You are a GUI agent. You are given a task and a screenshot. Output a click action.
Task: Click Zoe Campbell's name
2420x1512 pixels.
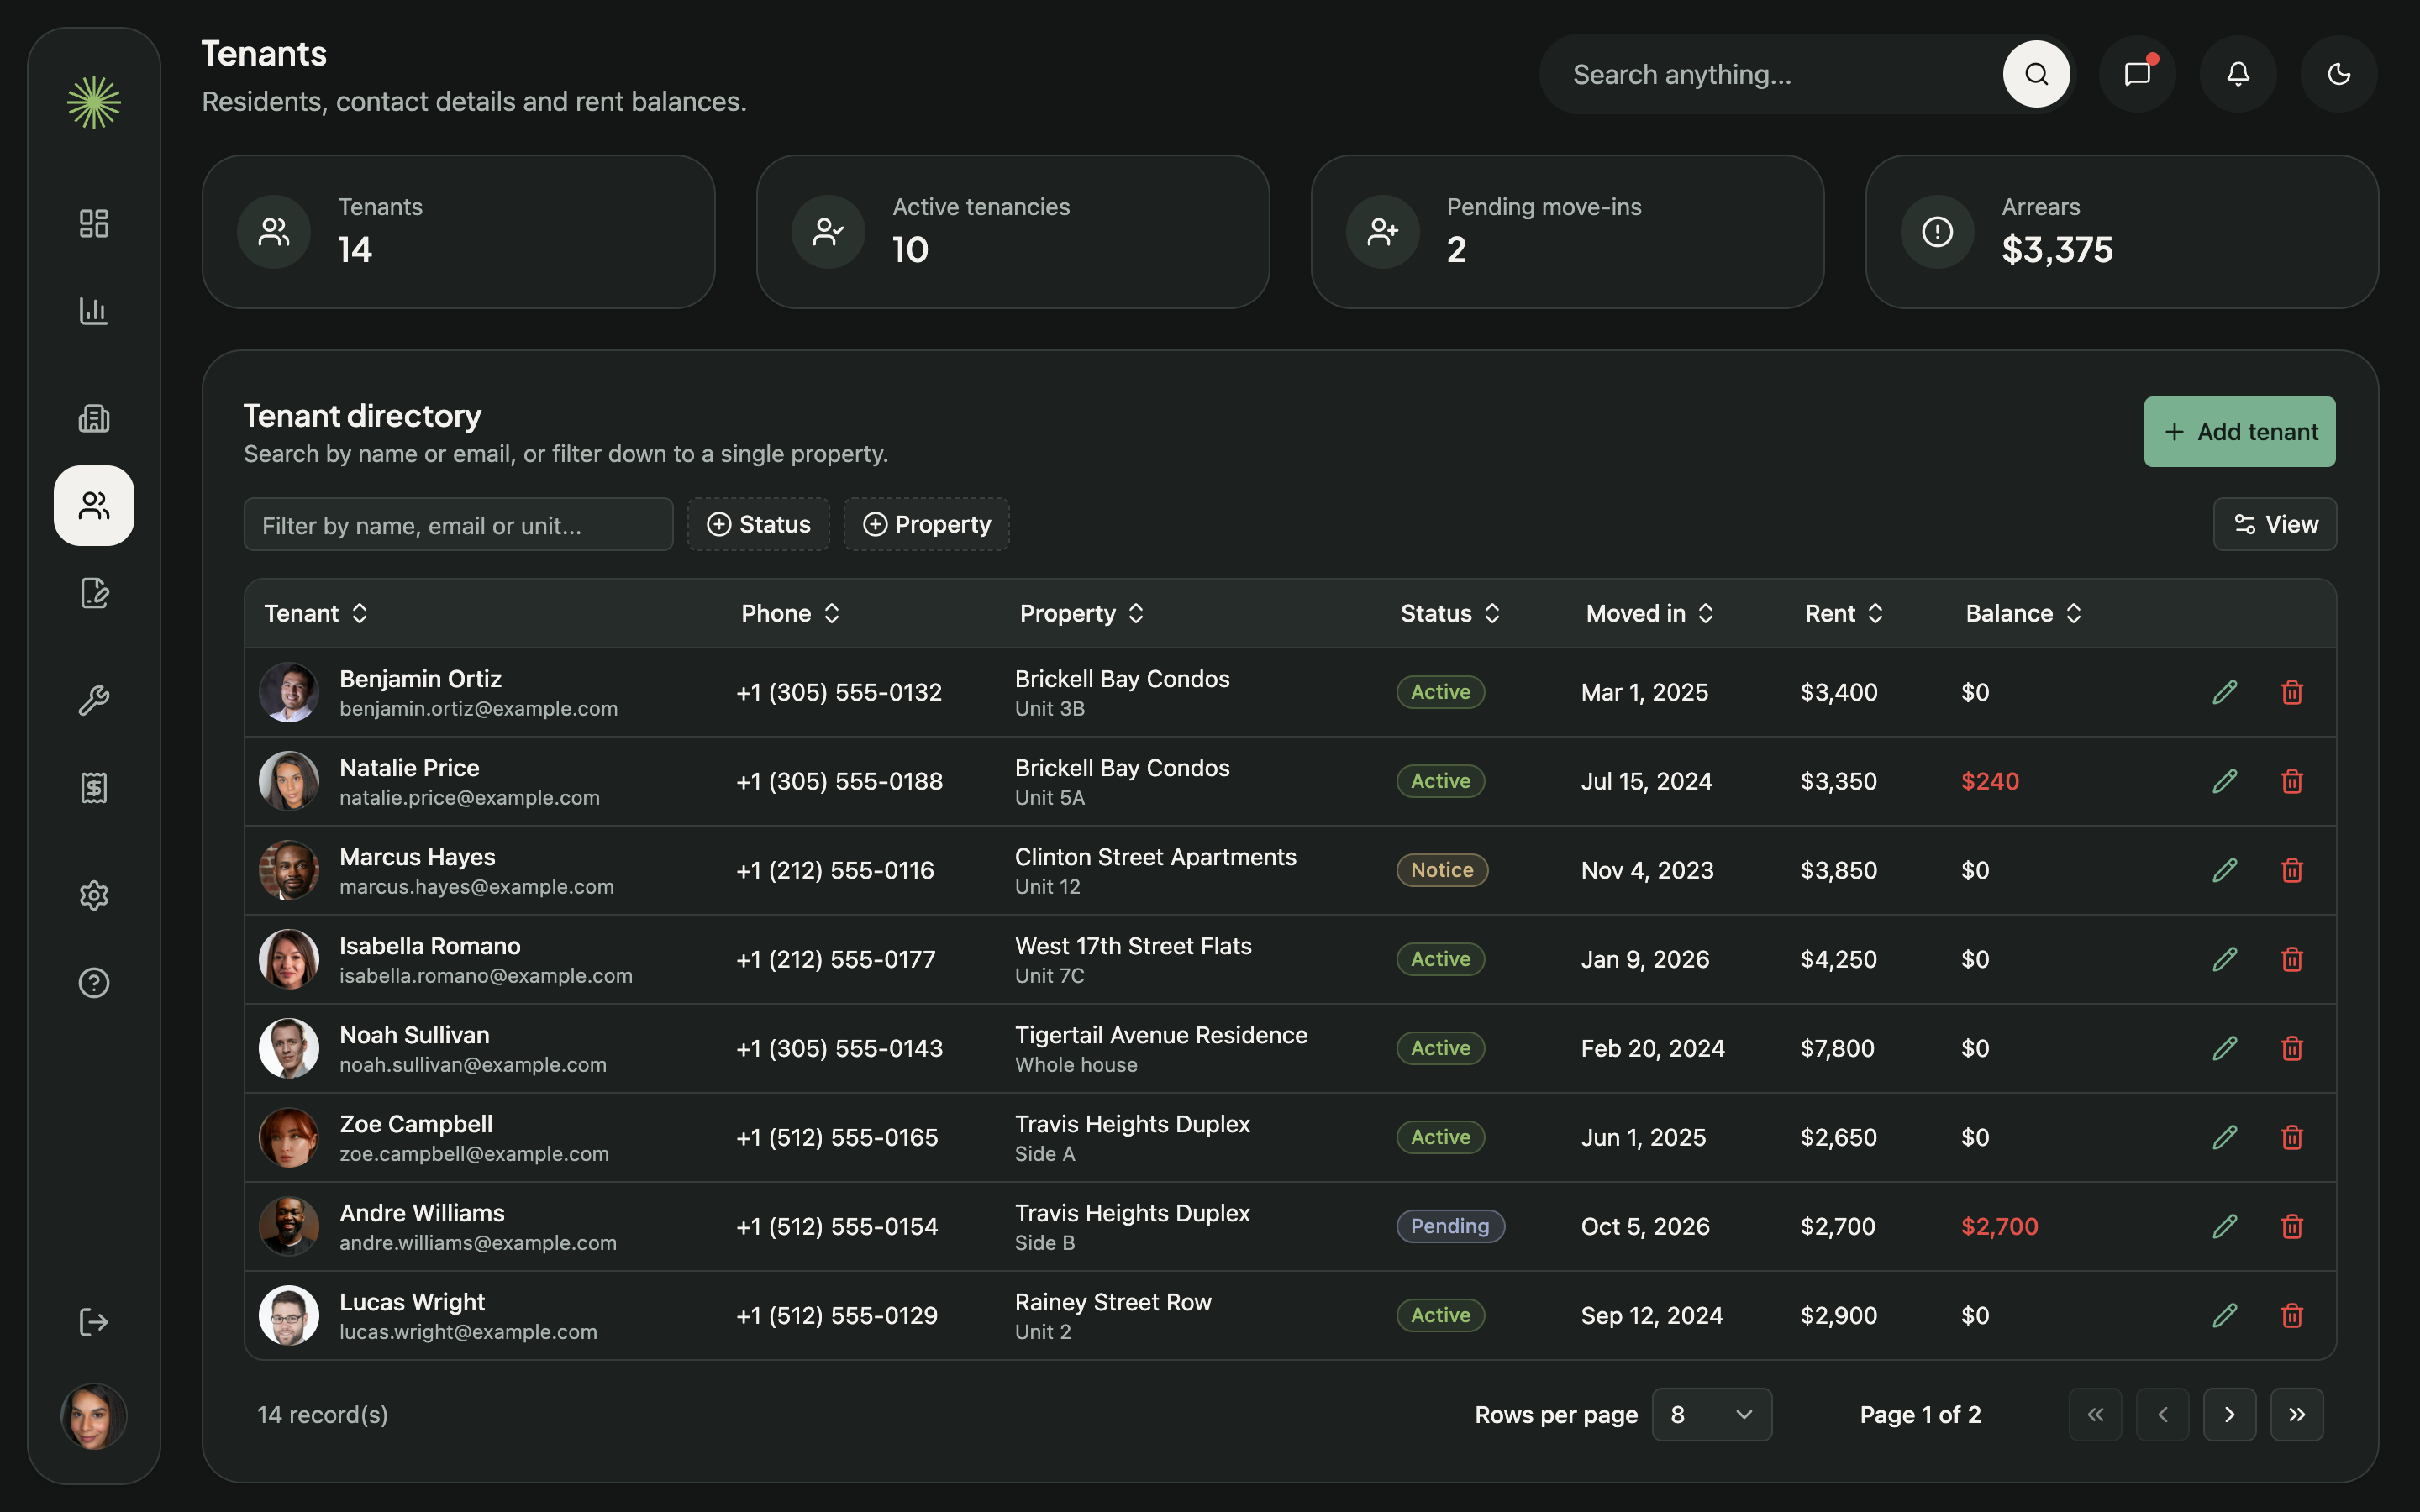tap(416, 1124)
